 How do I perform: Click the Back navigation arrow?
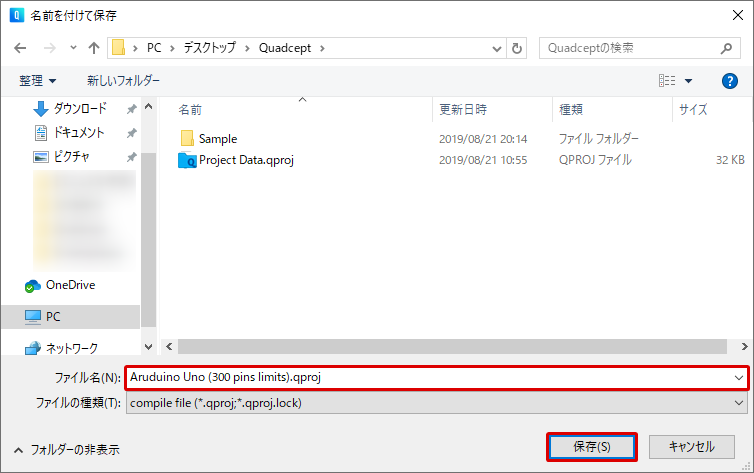(x=20, y=48)
